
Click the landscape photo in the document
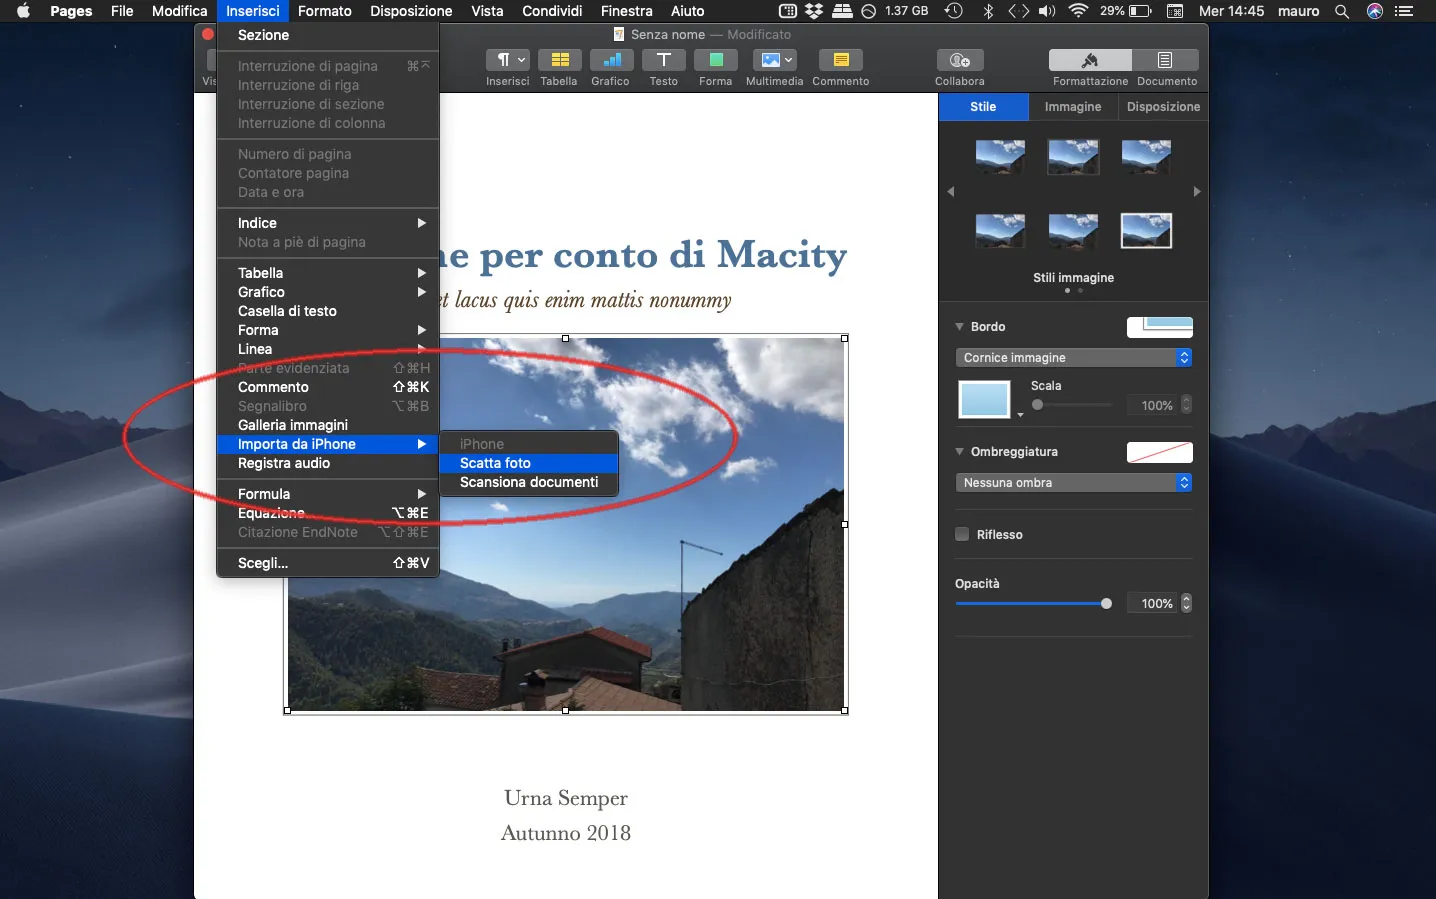coord(566,524)
